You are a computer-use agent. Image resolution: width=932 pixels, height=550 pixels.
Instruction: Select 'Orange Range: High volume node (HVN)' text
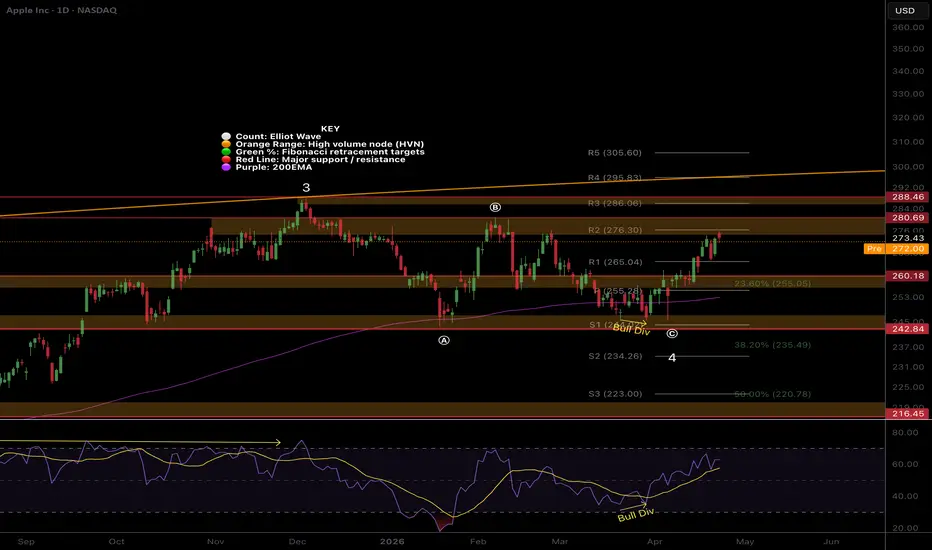[x=330, y=144]
